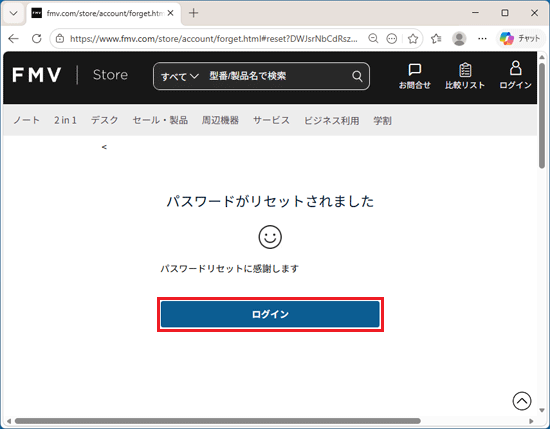This screenshot has height=429, width=550.
Task: Open お問合せ chat bubble icon
Action: pos(415,76)
